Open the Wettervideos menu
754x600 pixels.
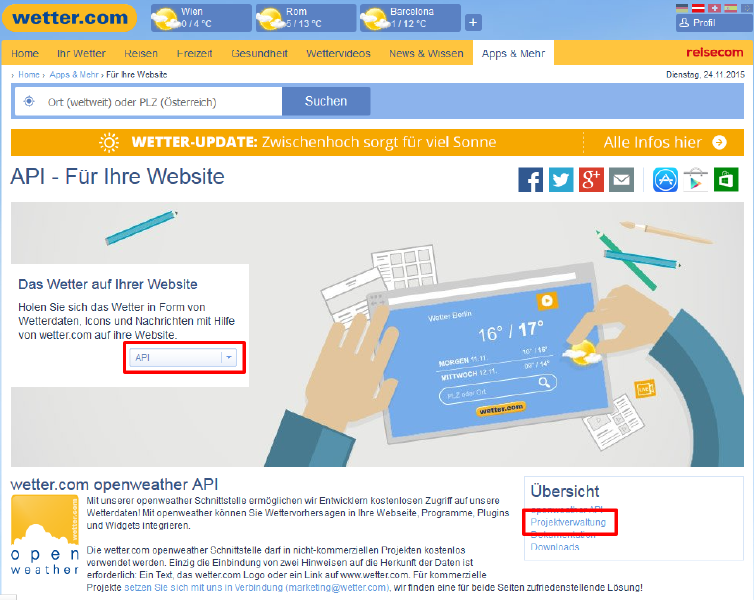pyautogui.click(x=338, y=53)
